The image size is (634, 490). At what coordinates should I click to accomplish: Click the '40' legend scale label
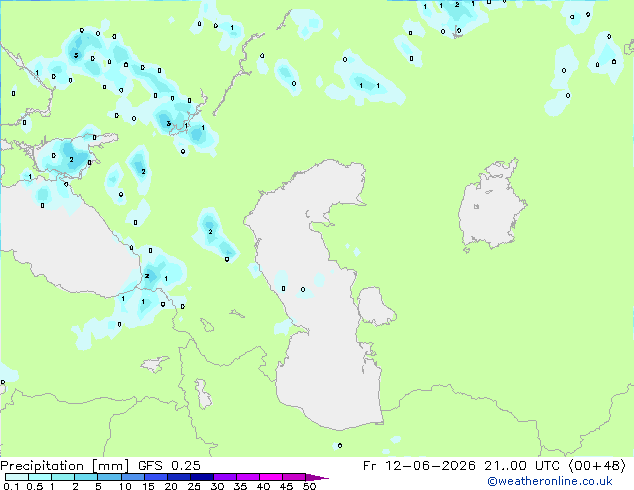click(x=263, y=486)
